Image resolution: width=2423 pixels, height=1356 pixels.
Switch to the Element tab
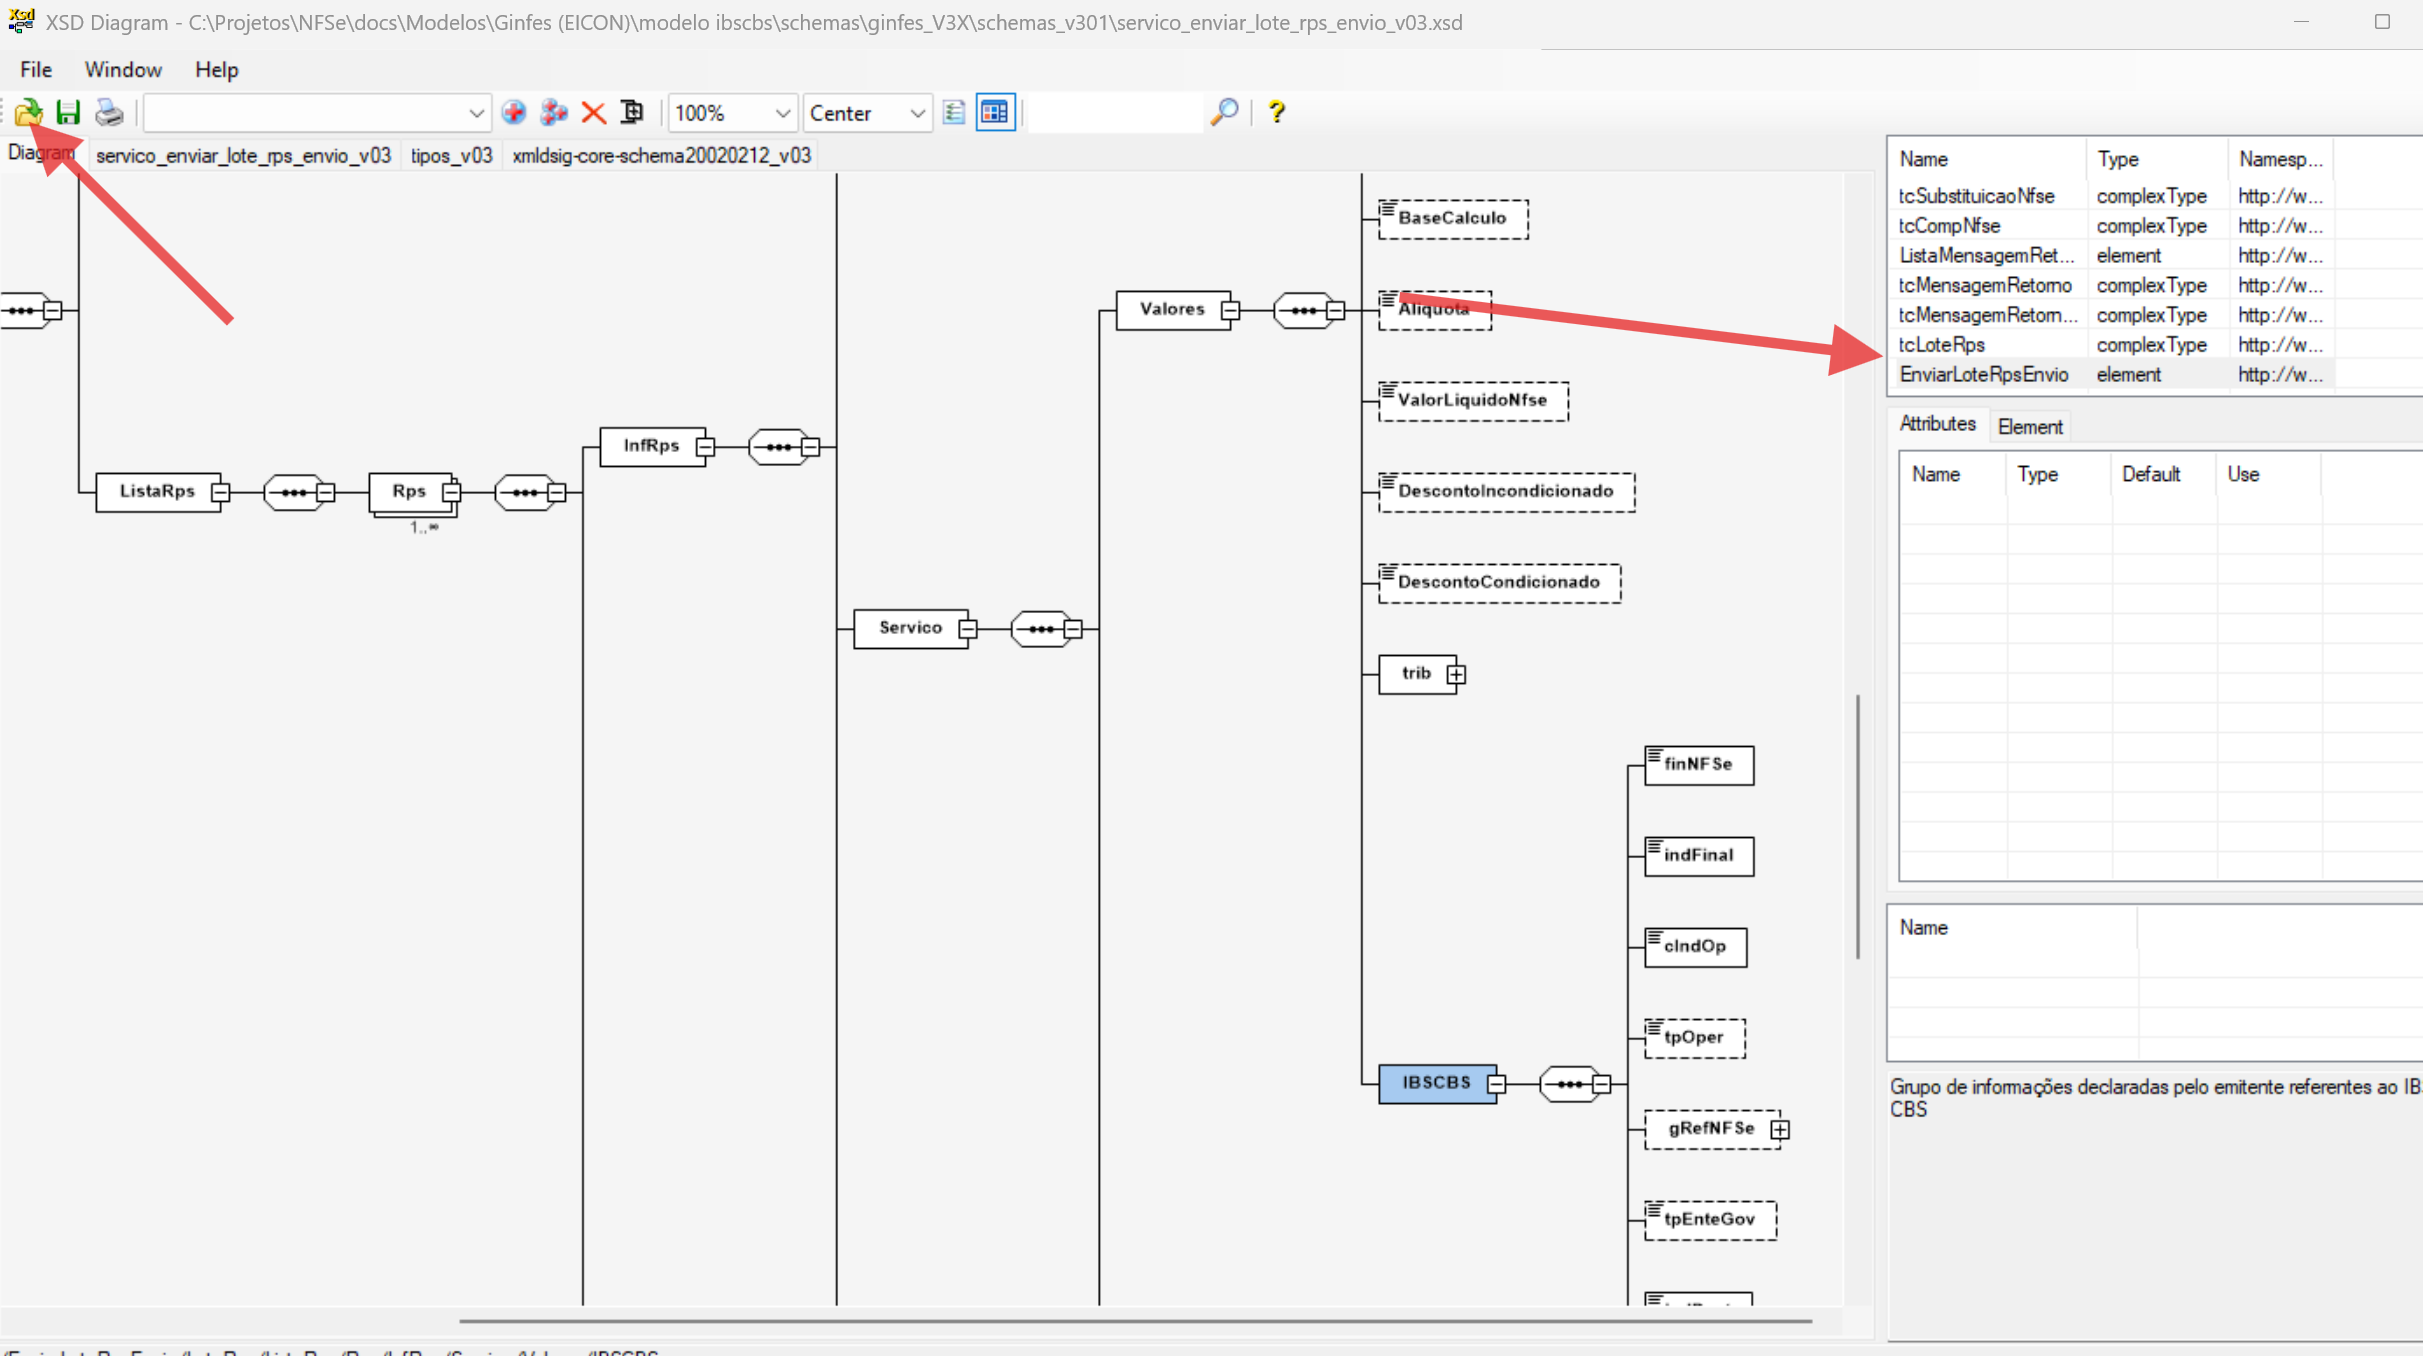tap(2029, 427)
